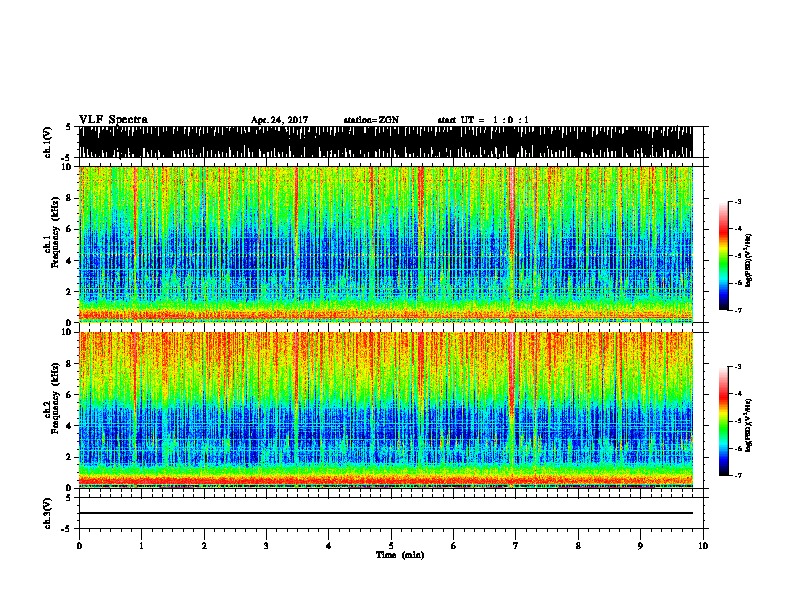Click the upper ch.1 color scale bar

click(724, 256)
